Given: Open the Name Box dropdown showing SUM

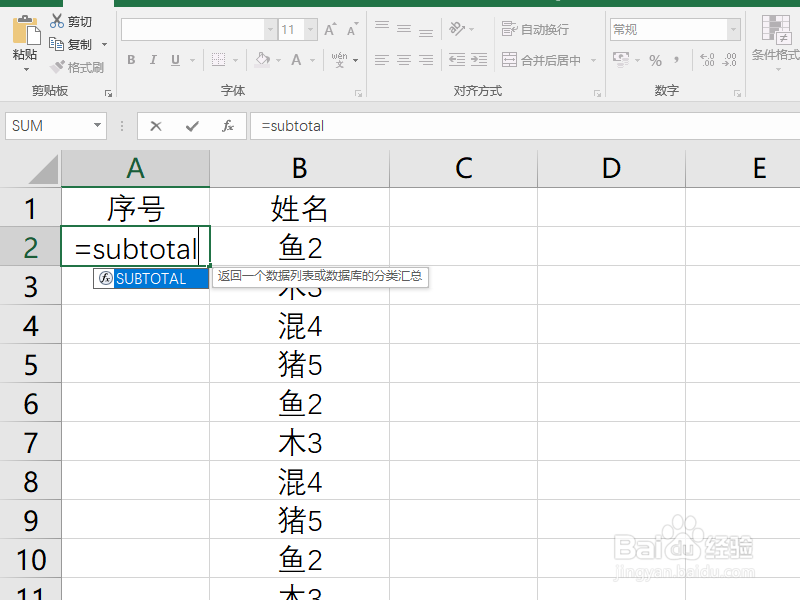Looking at the screenshot, I should click(95, 125).
